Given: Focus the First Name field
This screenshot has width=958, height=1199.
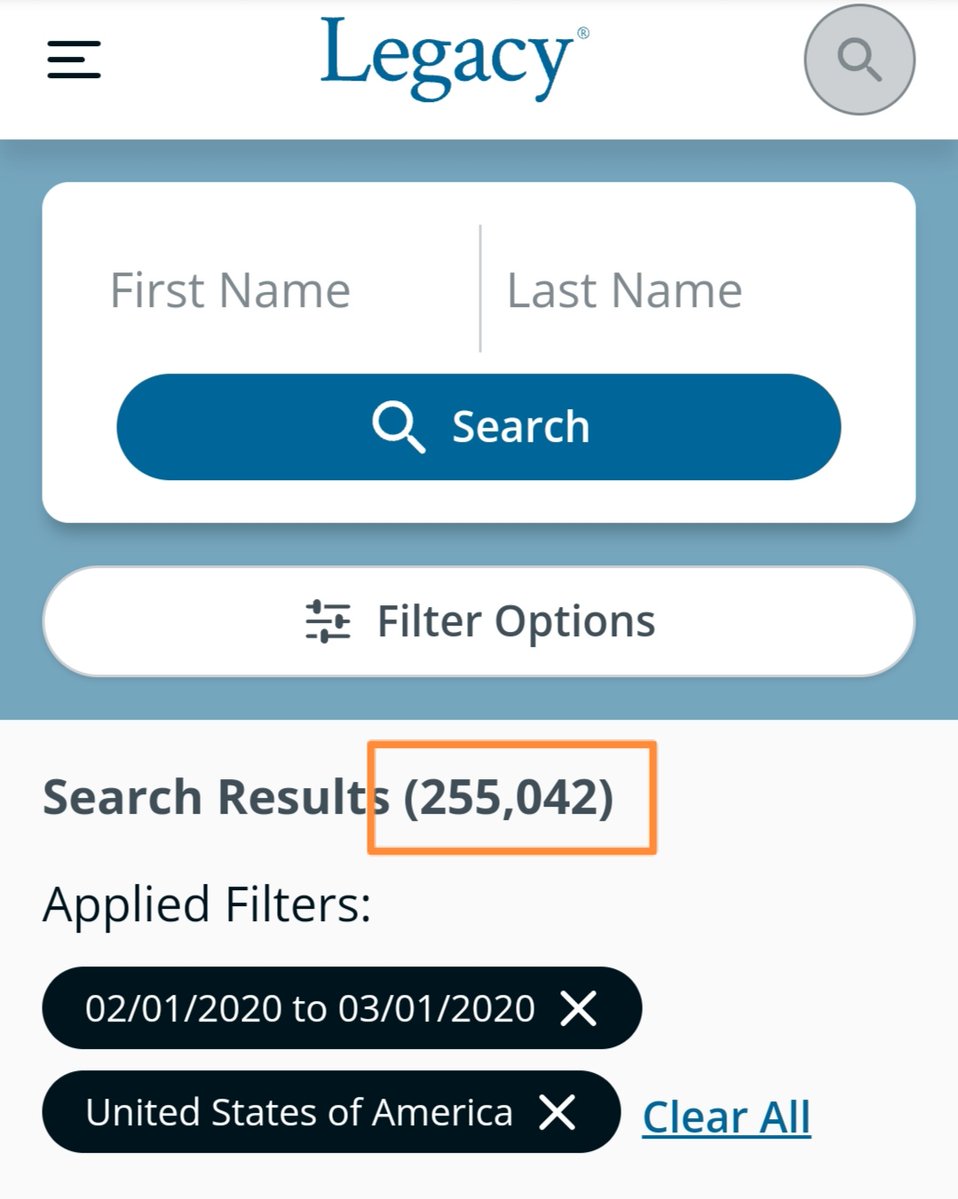Looking at the screenshot, I should tap(260, 290).
